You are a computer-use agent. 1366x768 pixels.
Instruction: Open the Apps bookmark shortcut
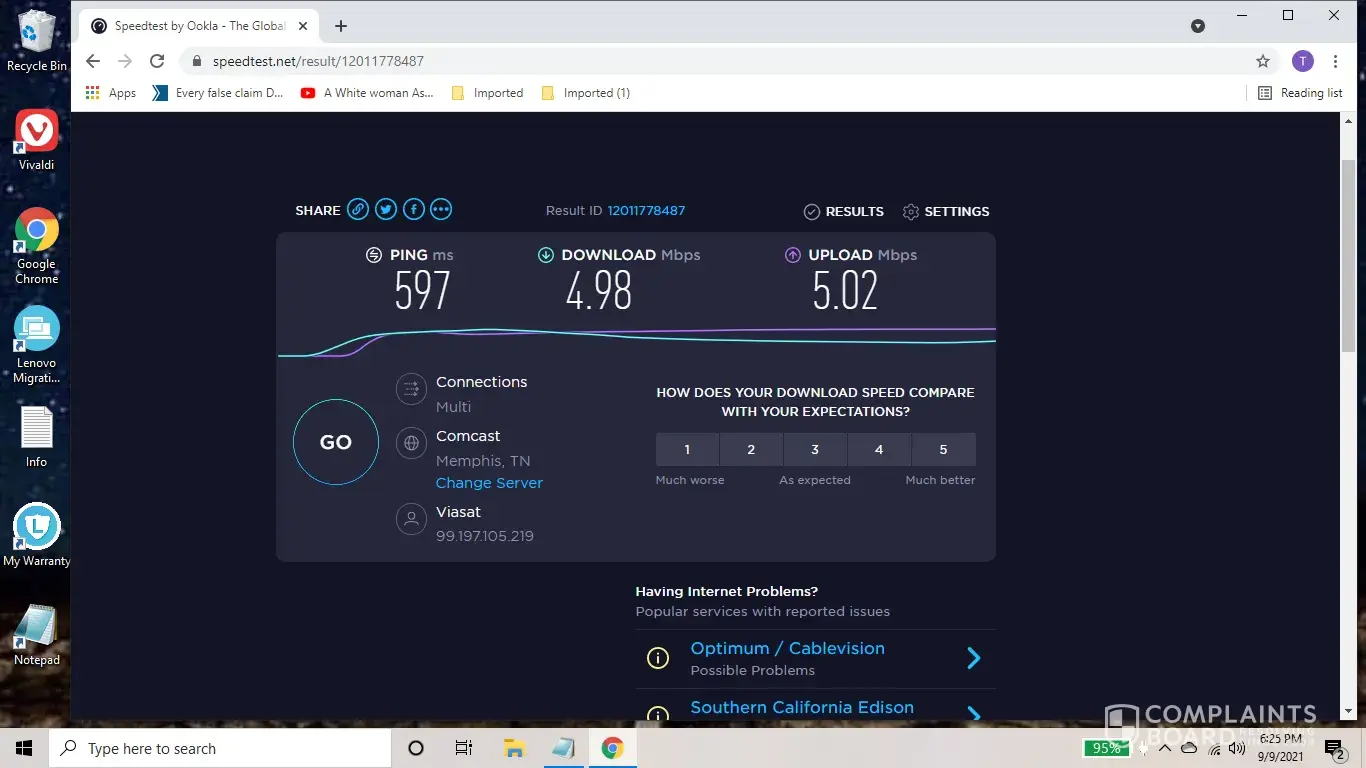(111, 93)
